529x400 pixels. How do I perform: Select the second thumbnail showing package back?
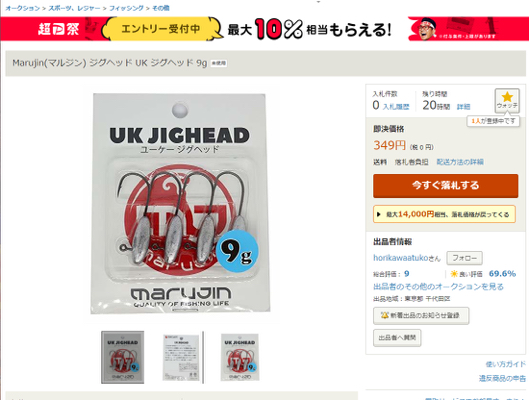[181, 358]
